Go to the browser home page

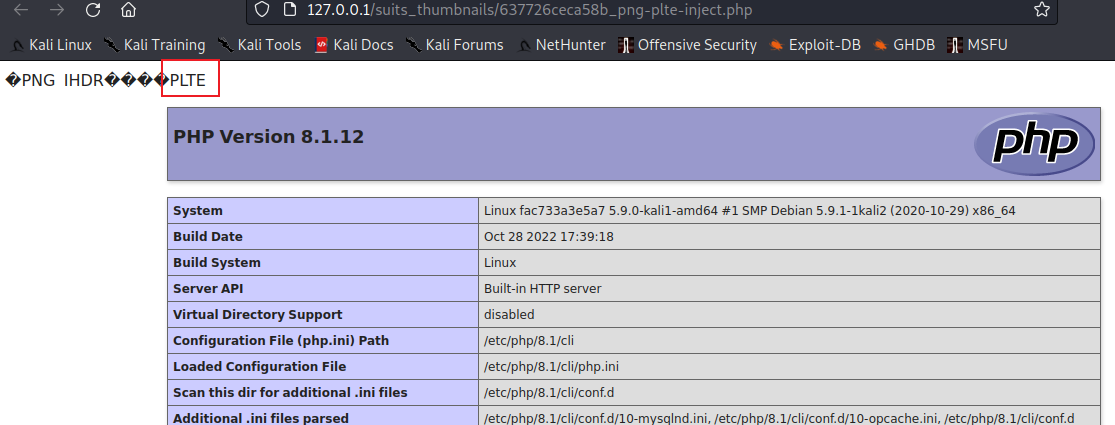click(128, 10)
